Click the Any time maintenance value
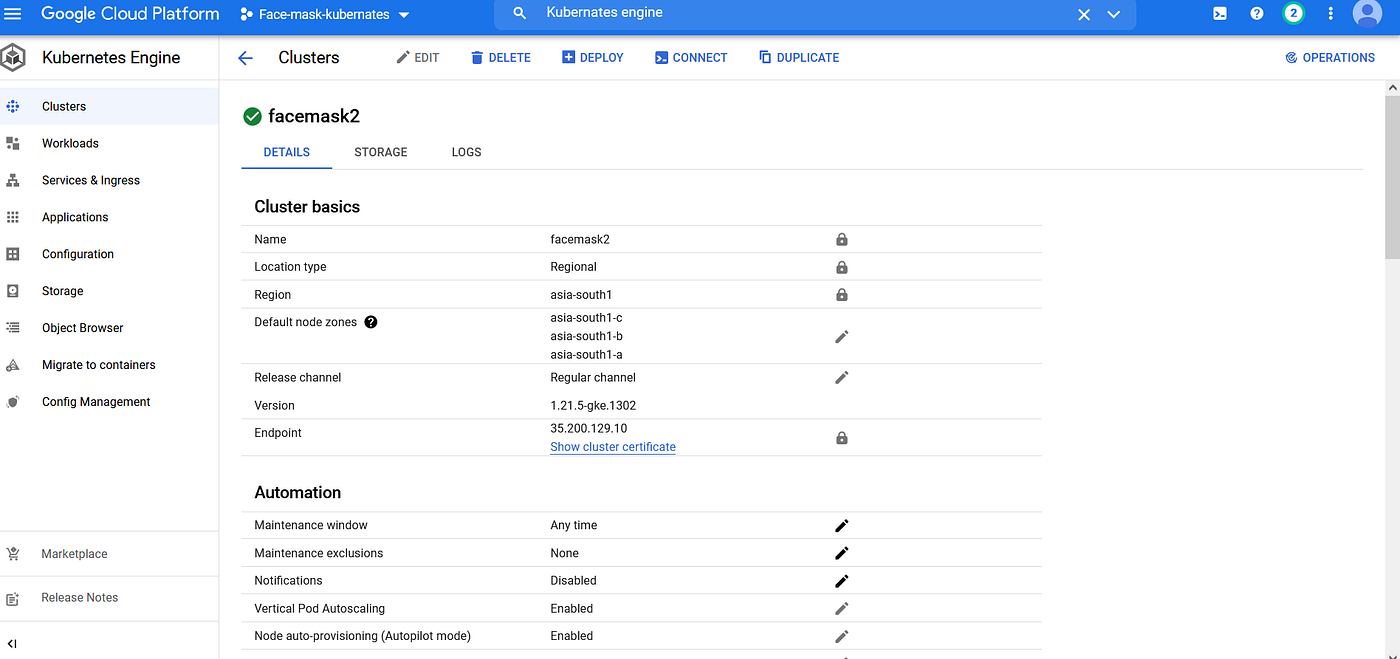This screenshot has height=659, width=1400. (573, 525)
